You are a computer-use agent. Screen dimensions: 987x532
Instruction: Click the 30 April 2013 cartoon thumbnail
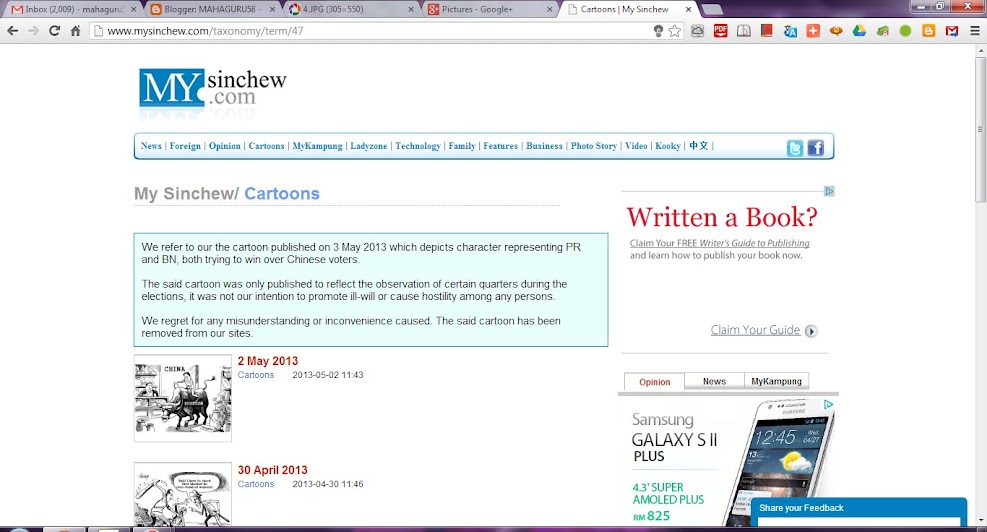click(x=183, y=494)
